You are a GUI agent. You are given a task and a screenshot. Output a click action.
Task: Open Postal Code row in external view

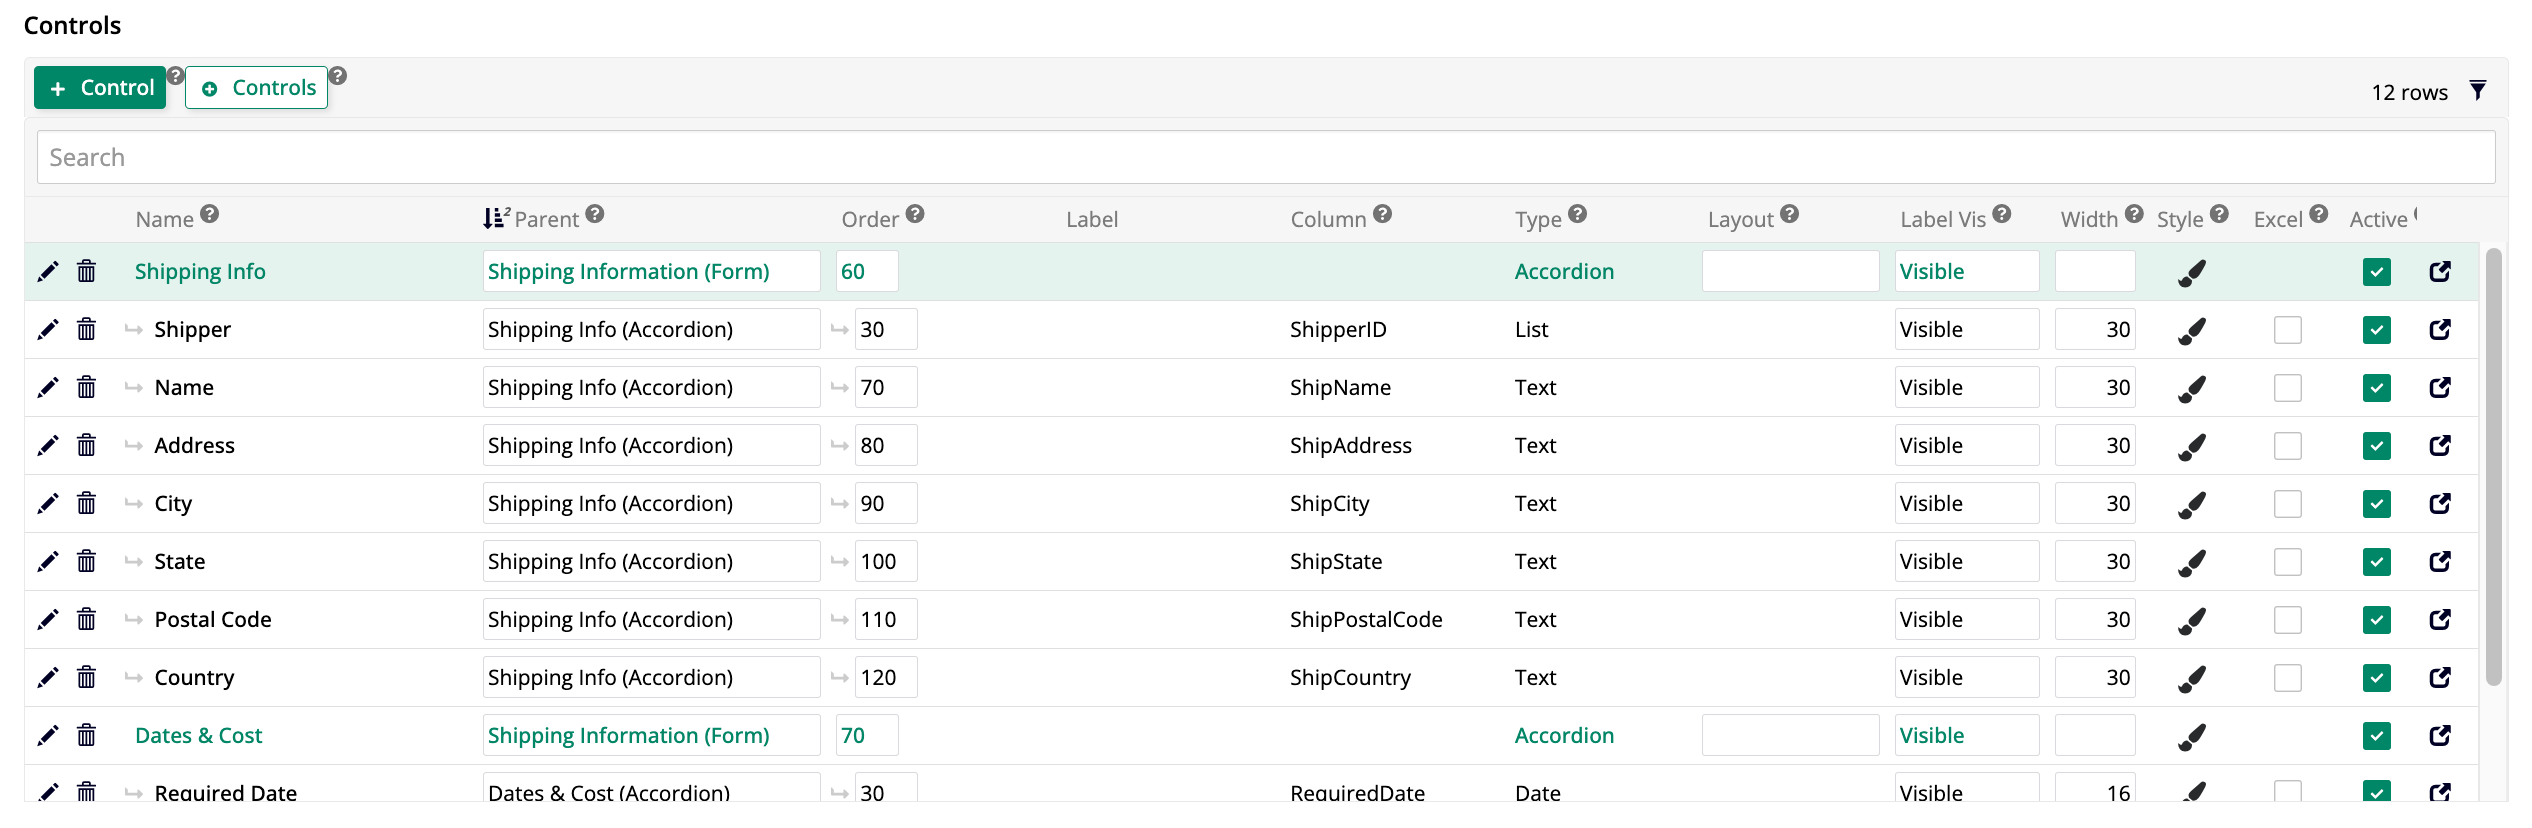2439,620
